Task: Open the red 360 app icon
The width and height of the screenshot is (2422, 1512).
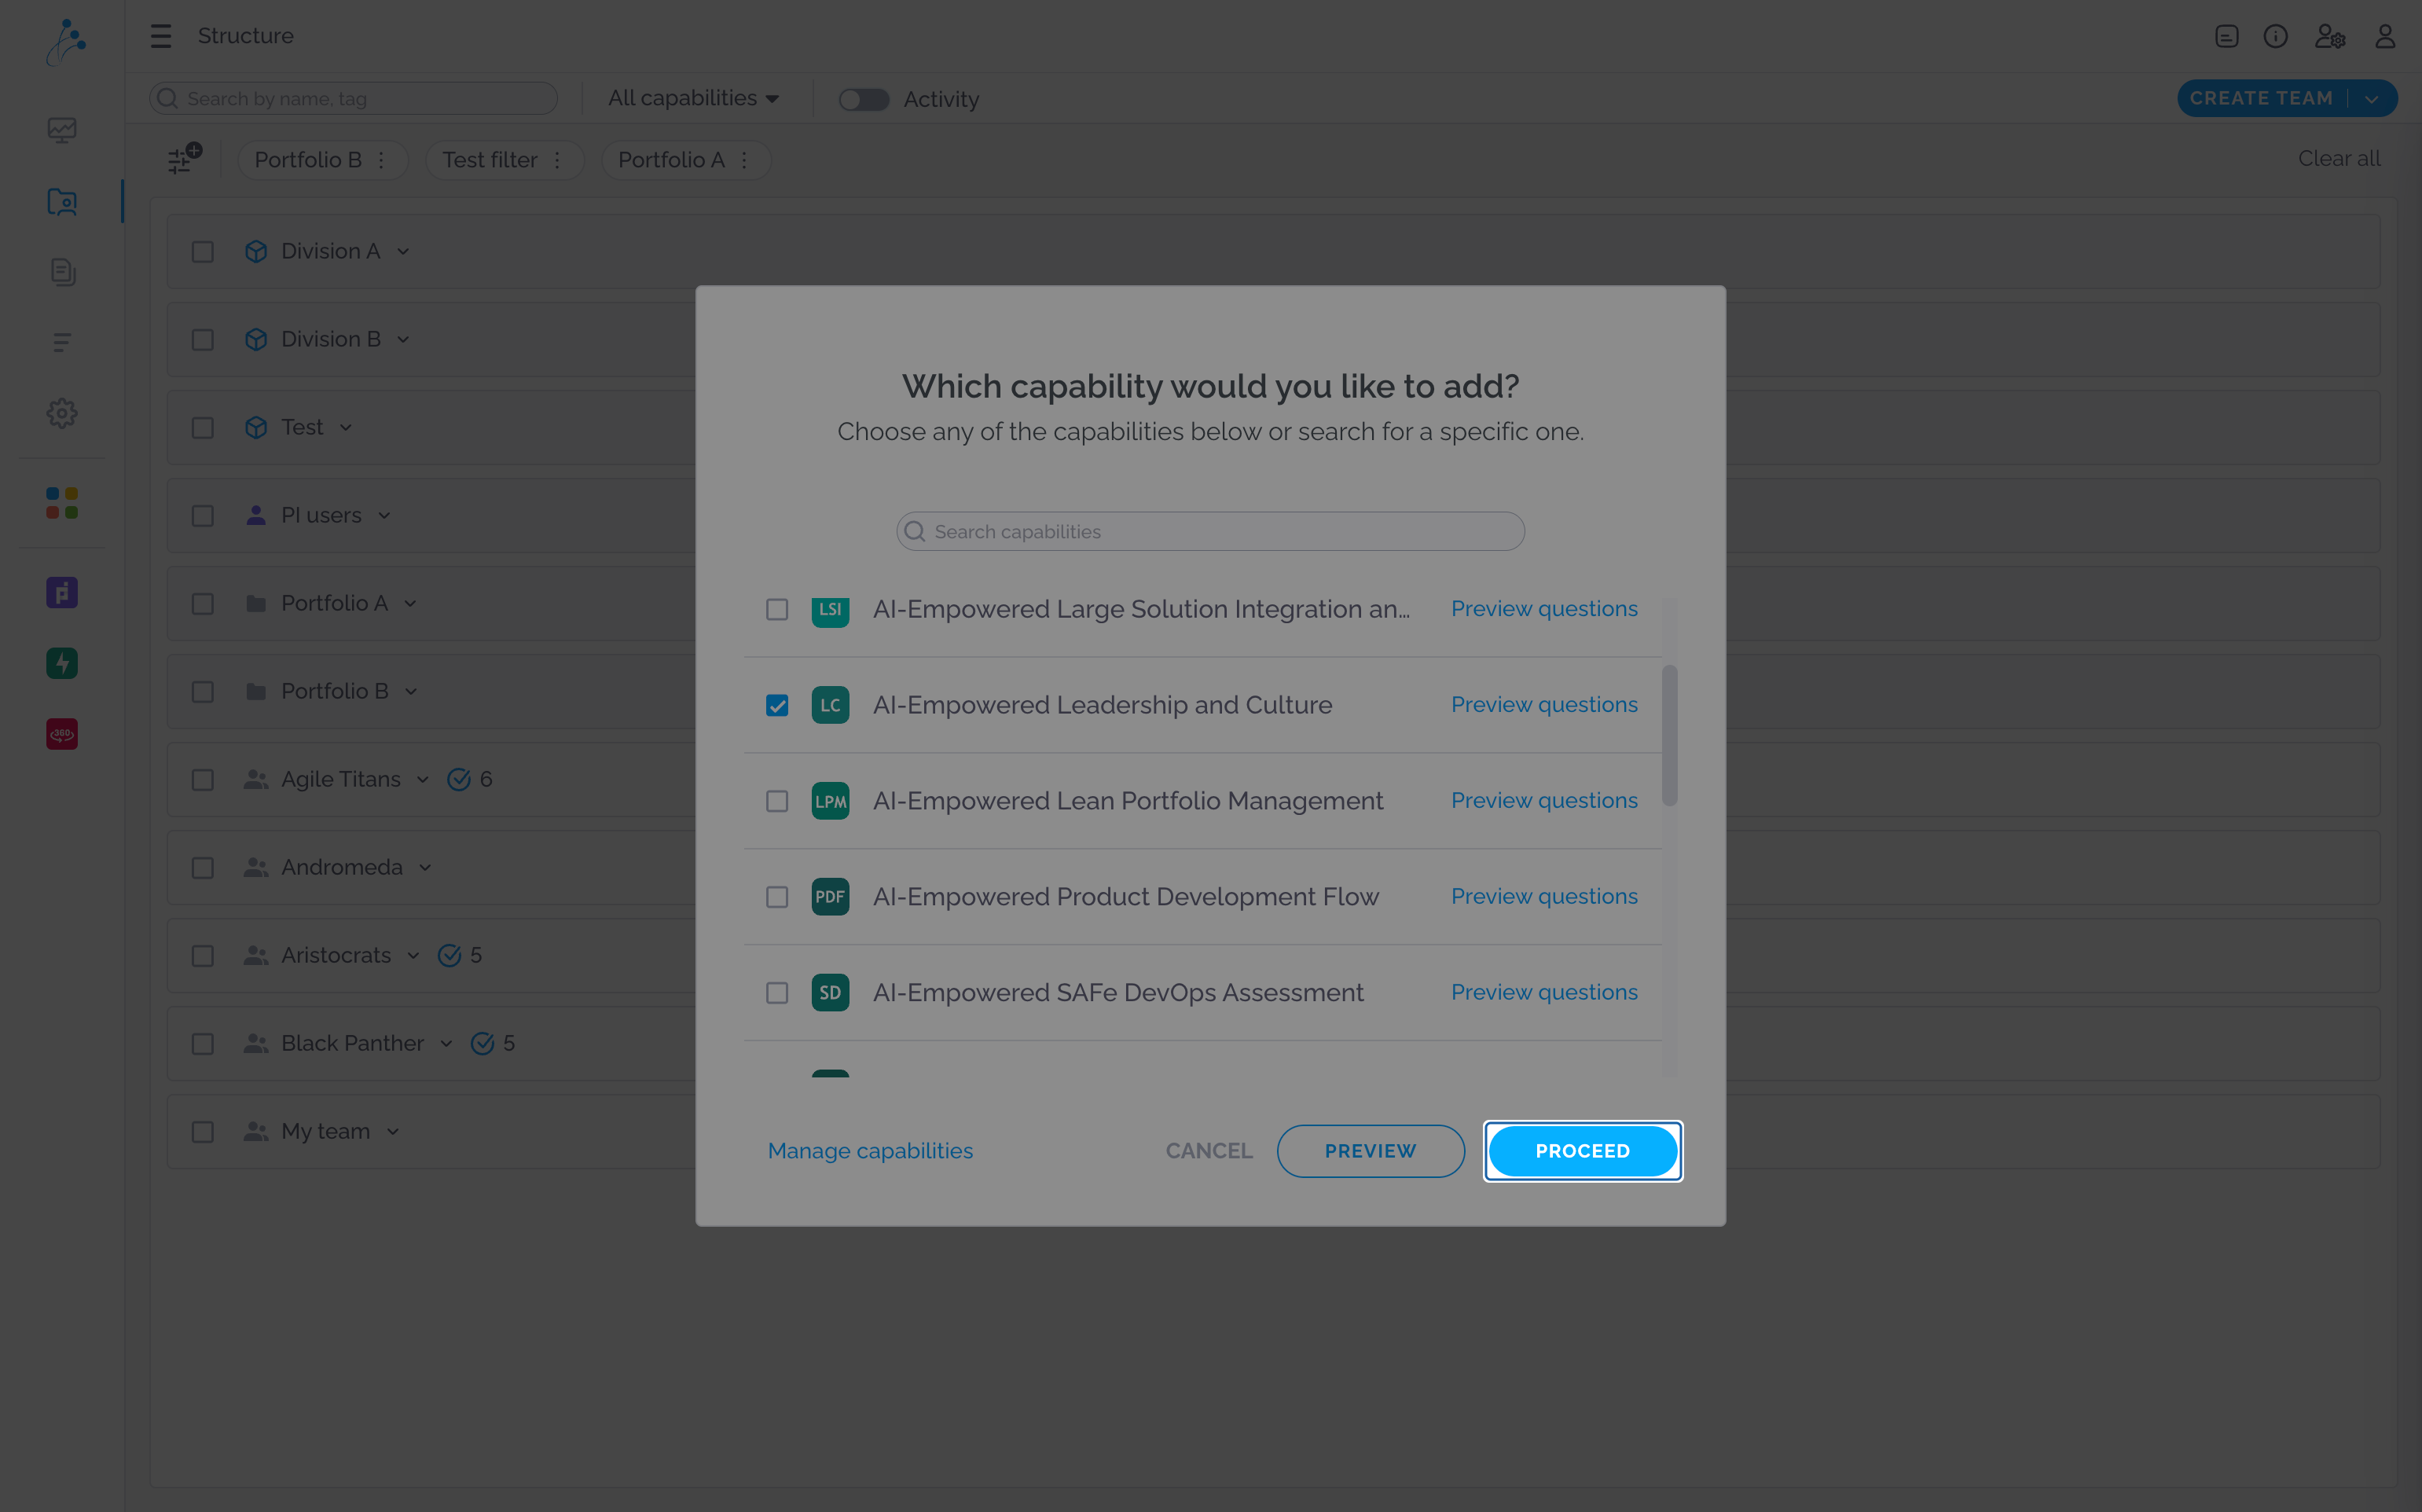Action: tap(62, 734)
